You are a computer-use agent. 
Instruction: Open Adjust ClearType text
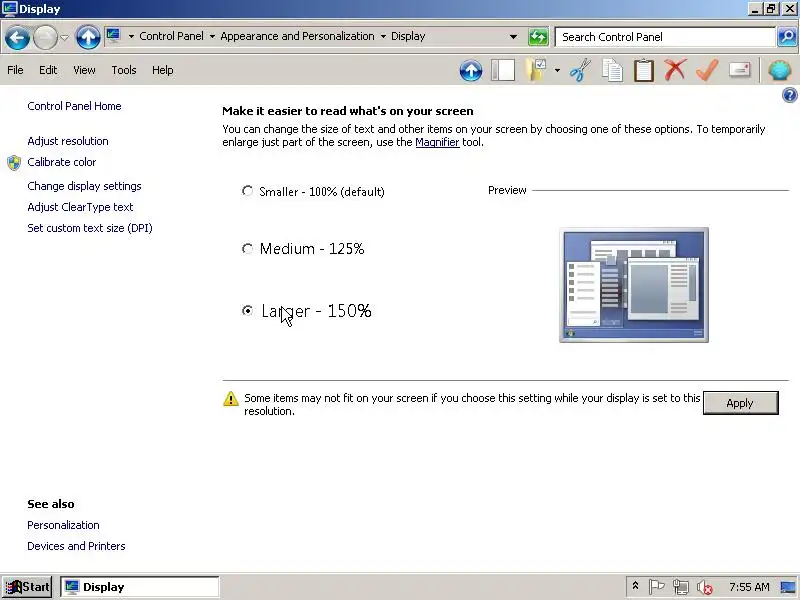(x=80, y=207)
